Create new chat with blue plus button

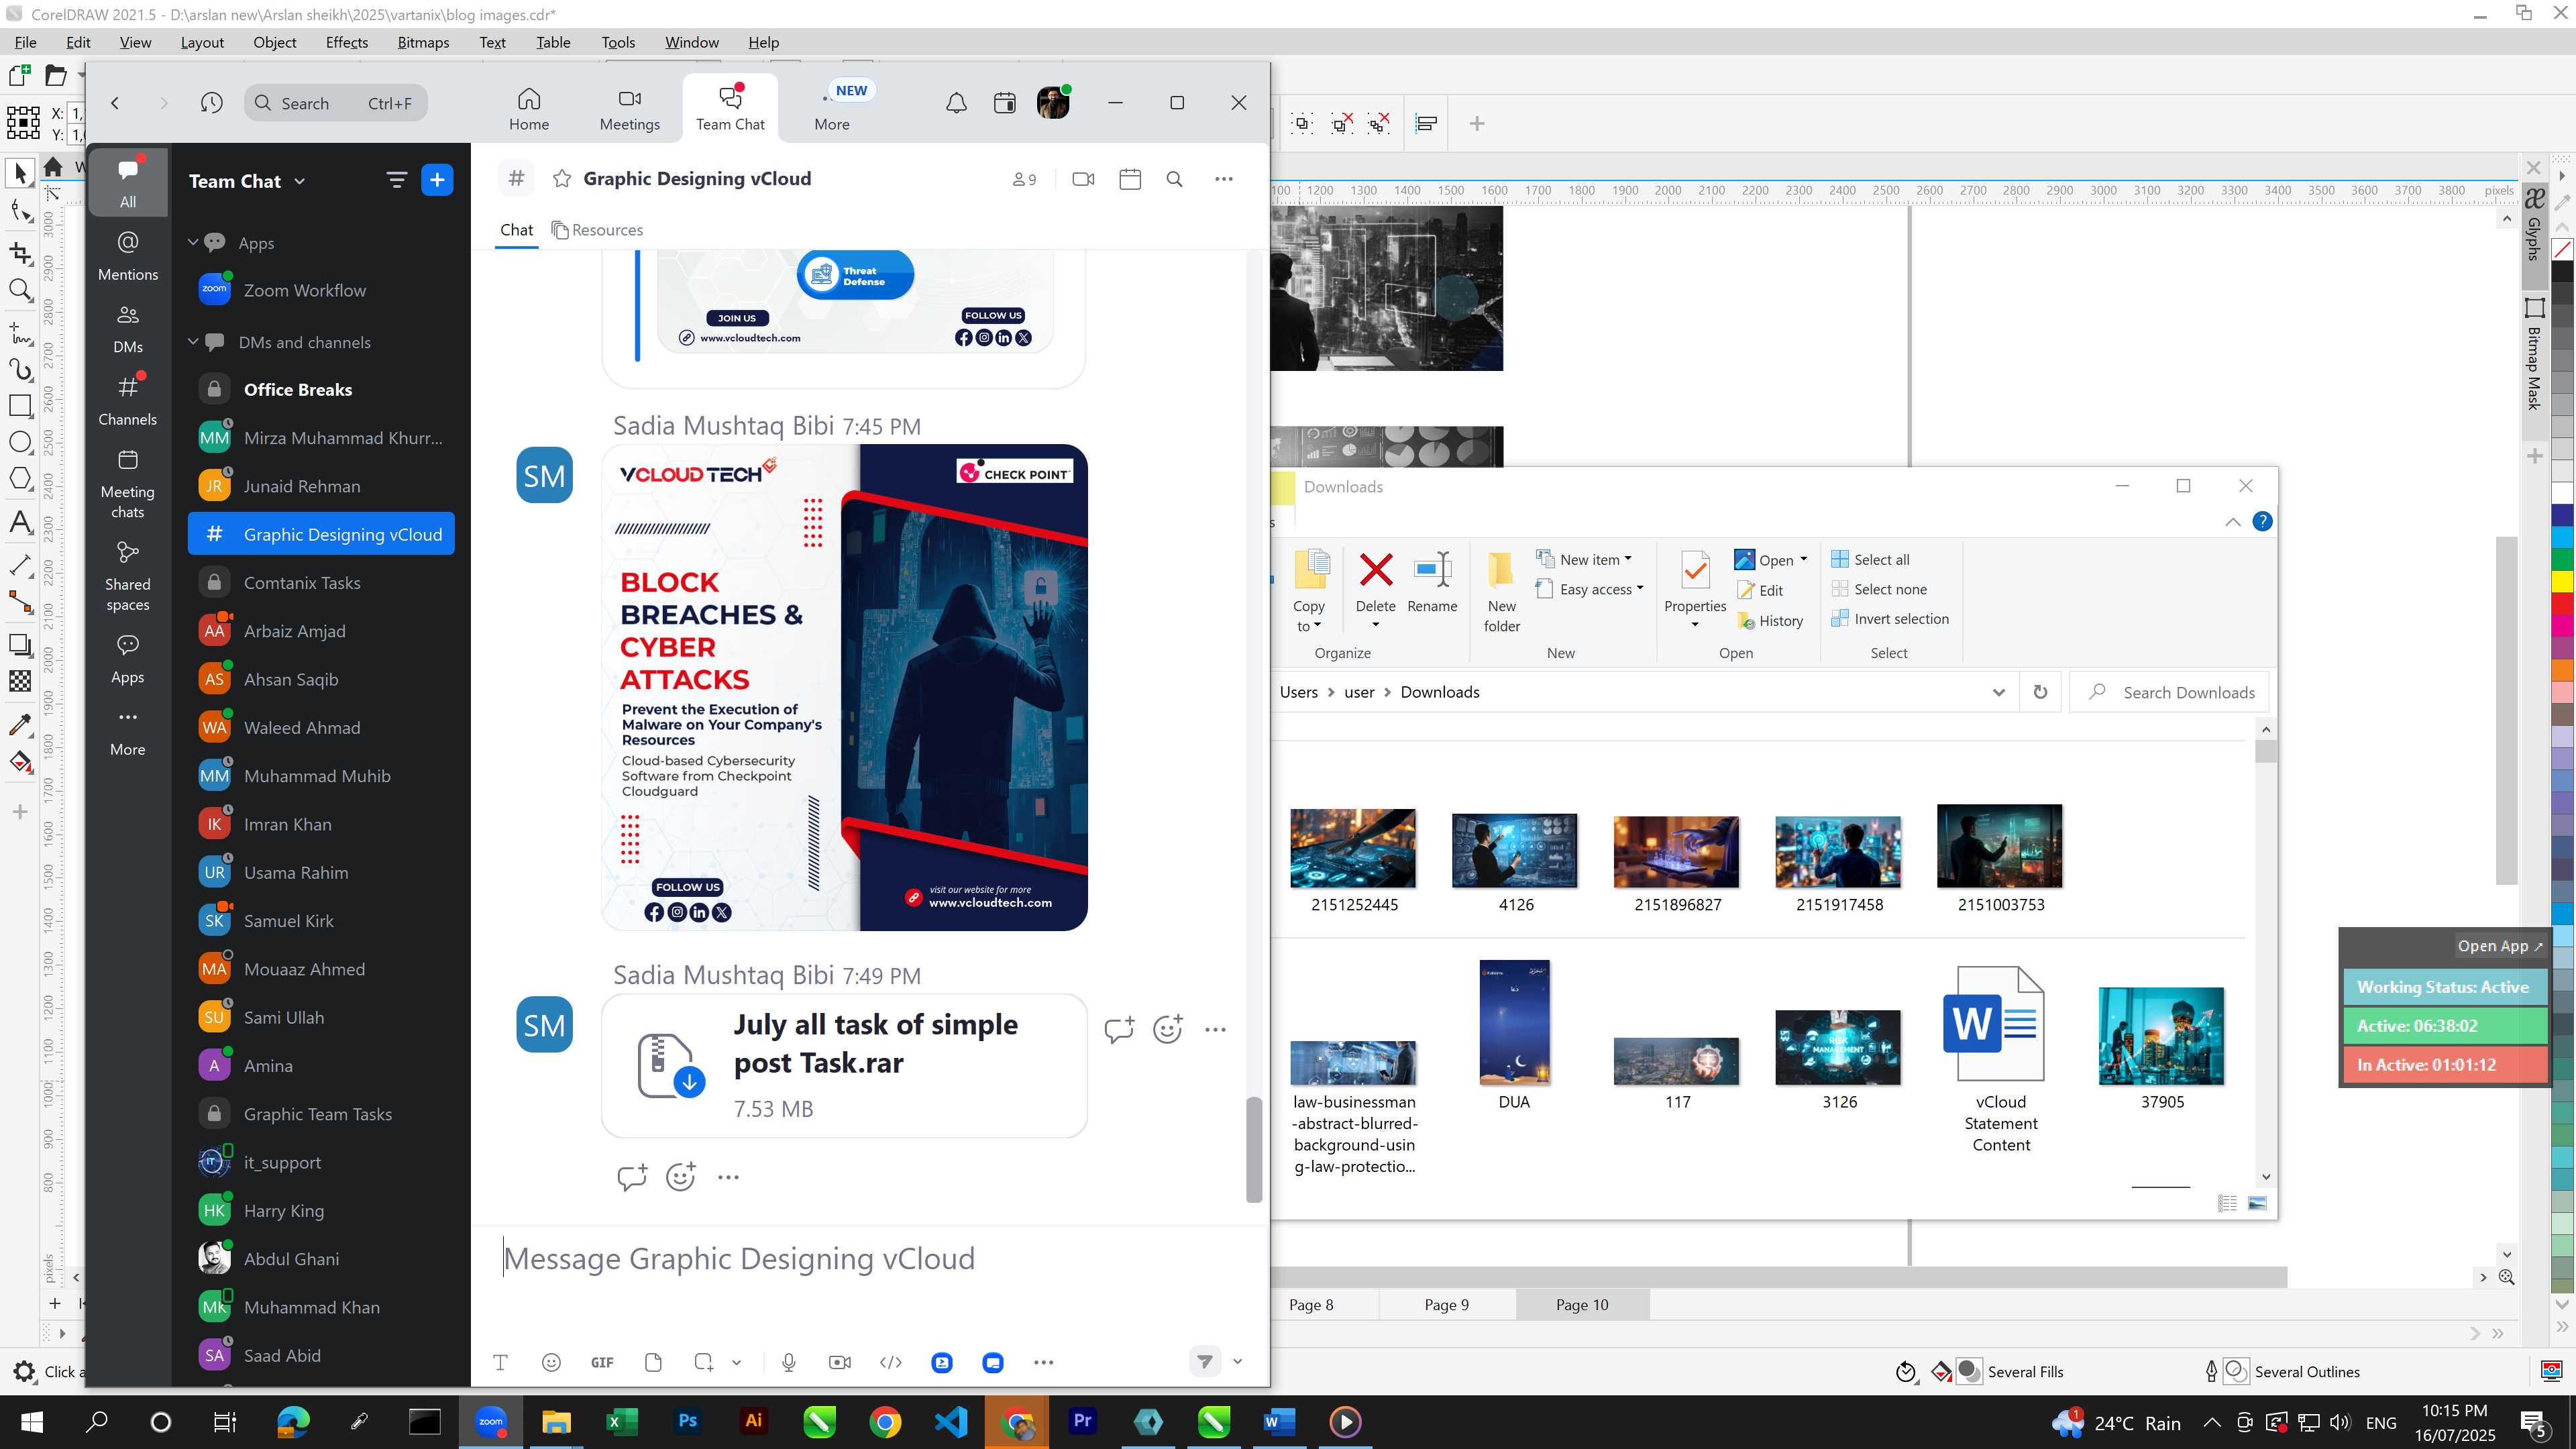(x=437, y=180)
